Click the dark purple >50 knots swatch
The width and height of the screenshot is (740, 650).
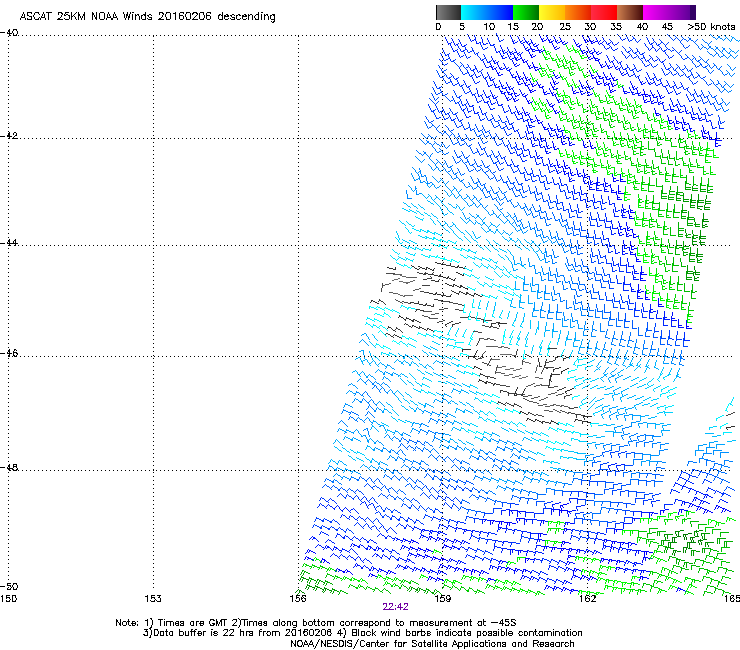[x=693, y=12]
